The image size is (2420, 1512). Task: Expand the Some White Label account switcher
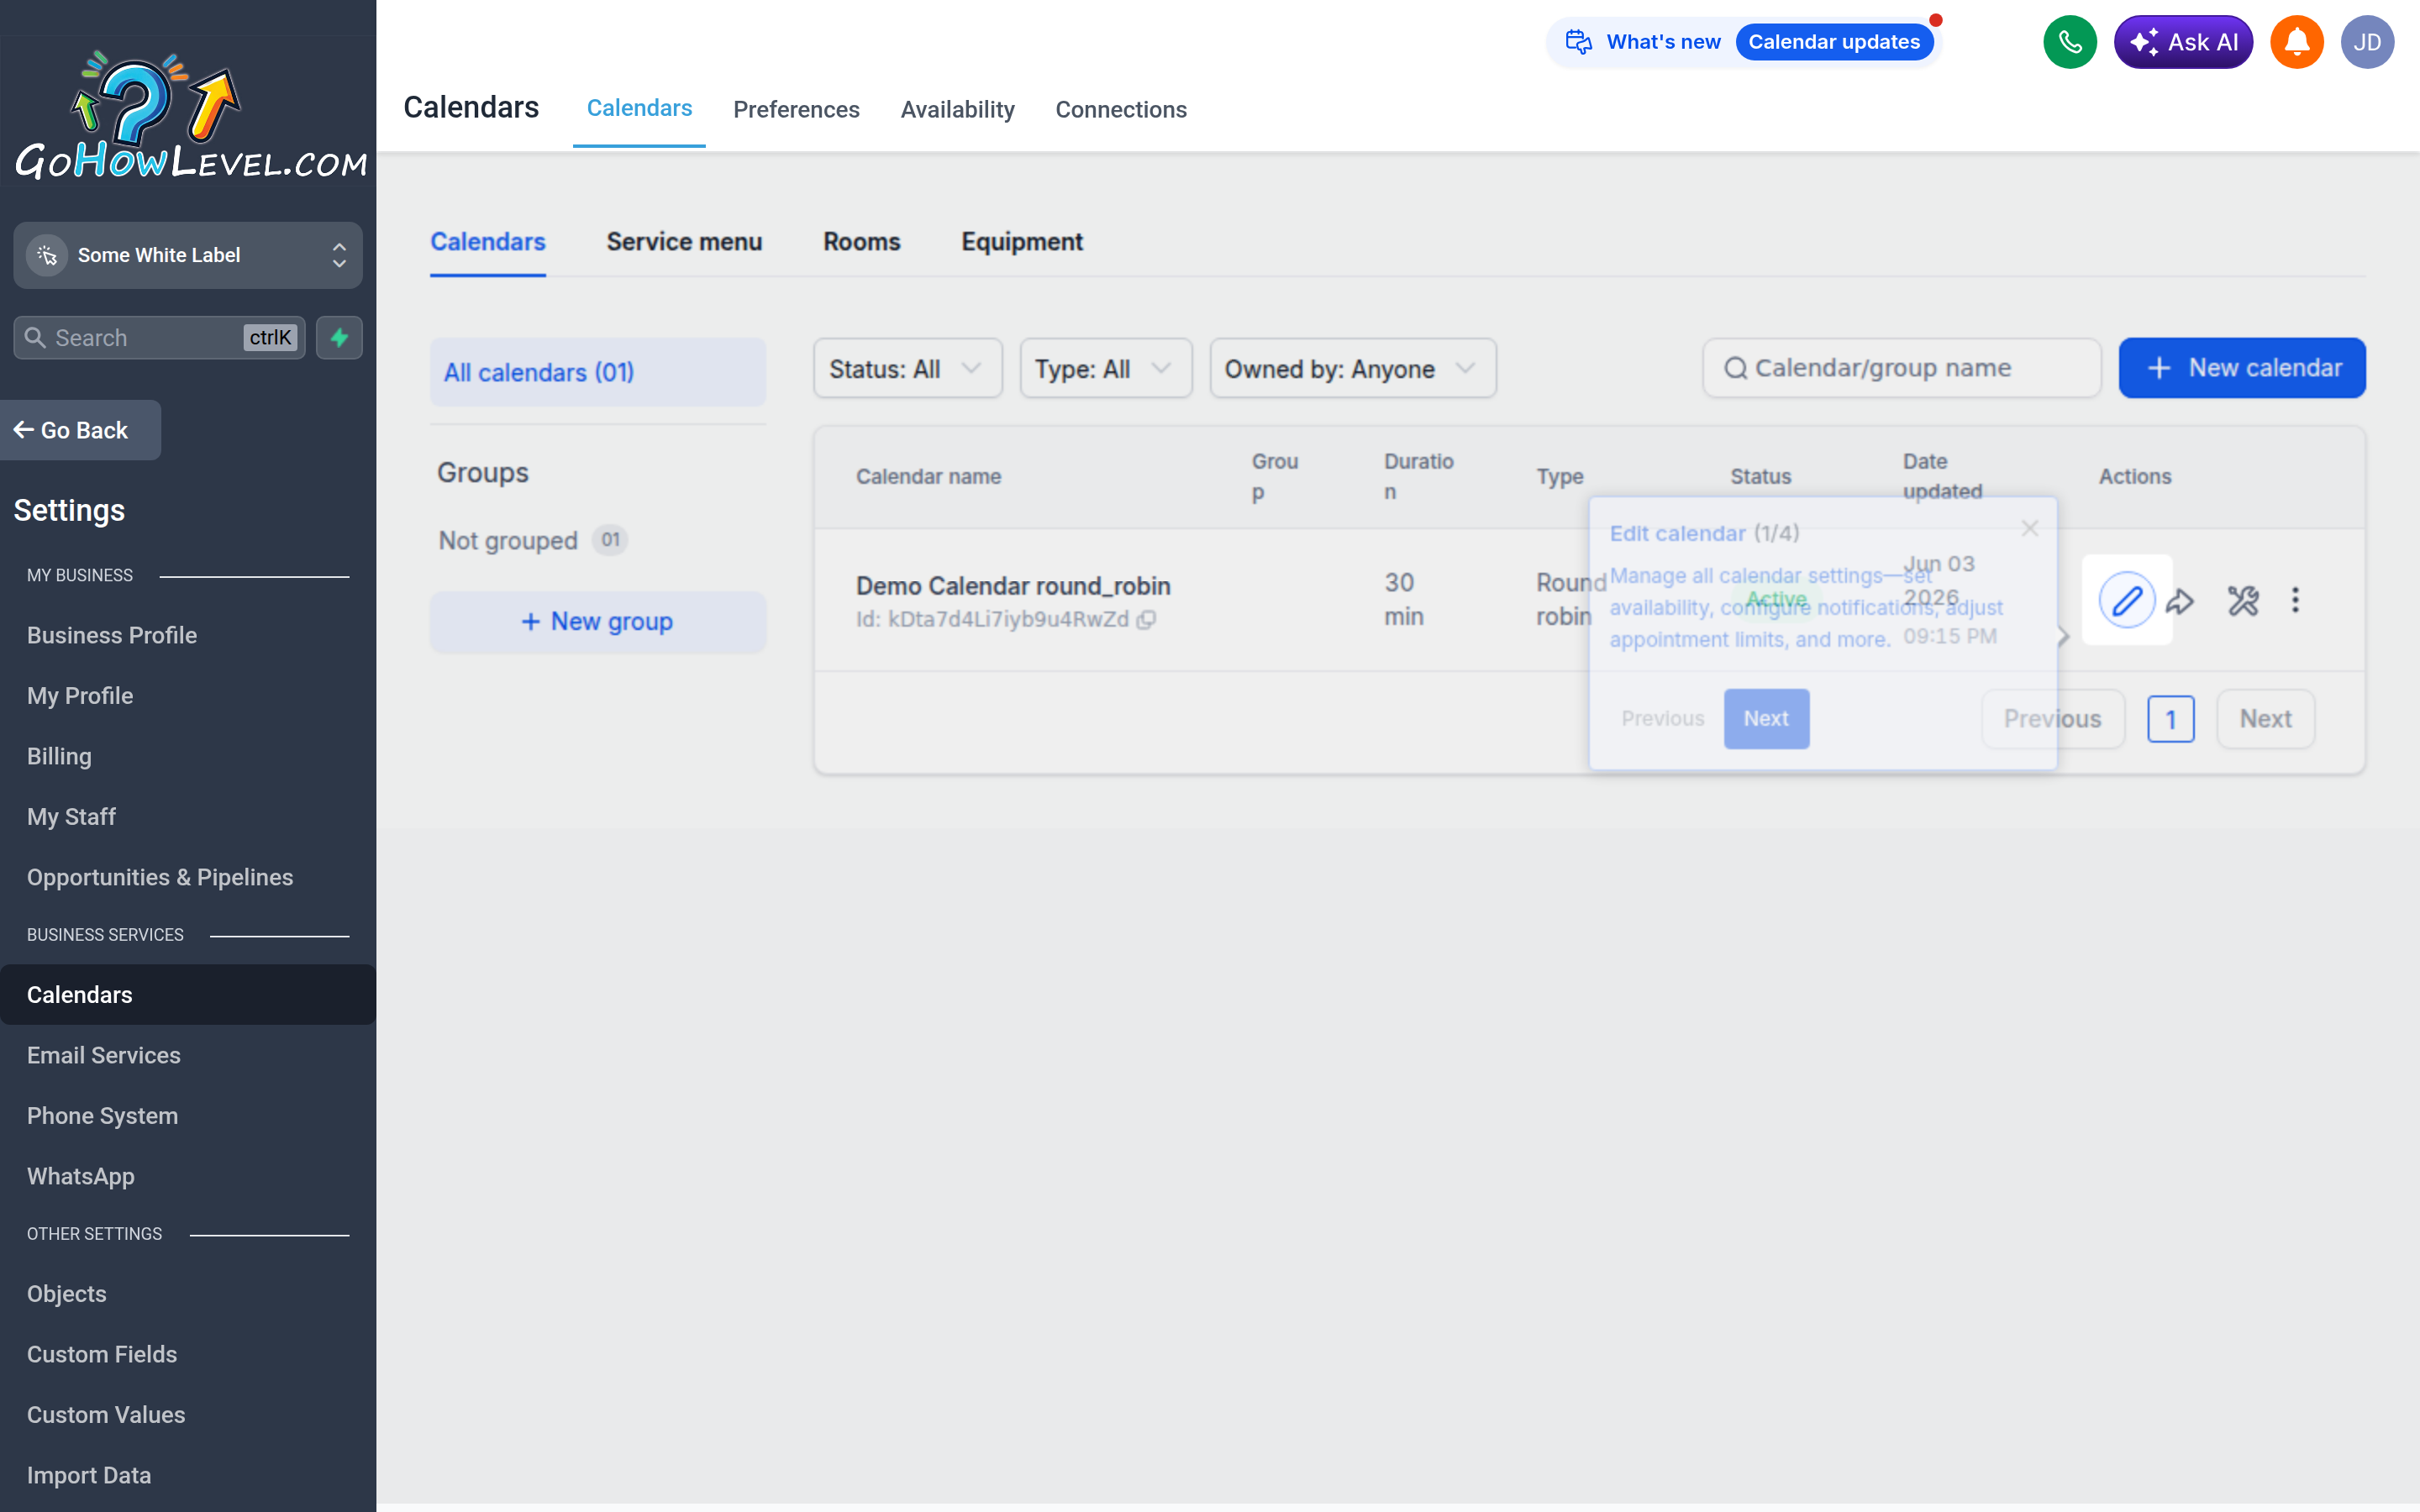188,255
